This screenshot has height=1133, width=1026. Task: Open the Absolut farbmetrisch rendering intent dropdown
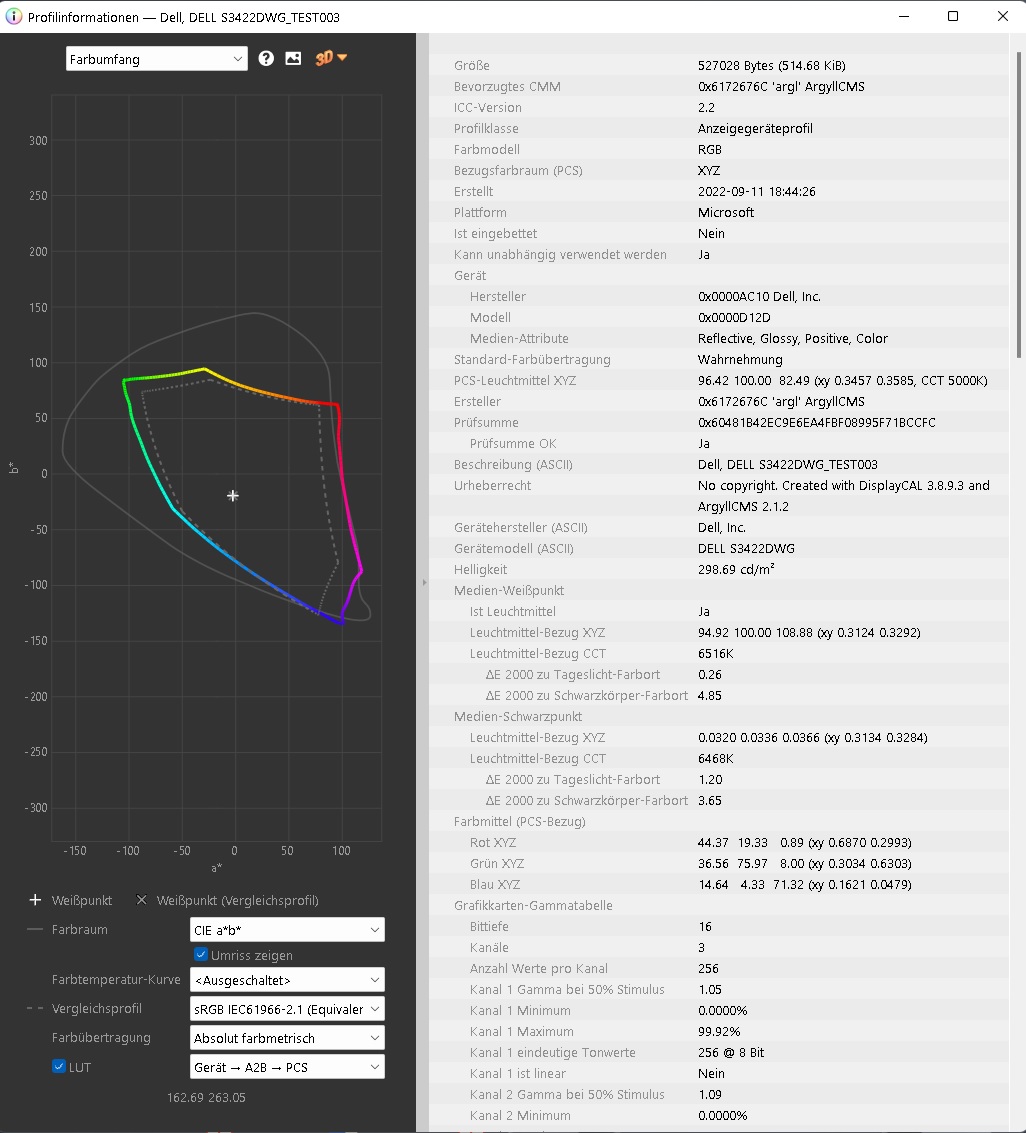click(x=287, y=1038)
